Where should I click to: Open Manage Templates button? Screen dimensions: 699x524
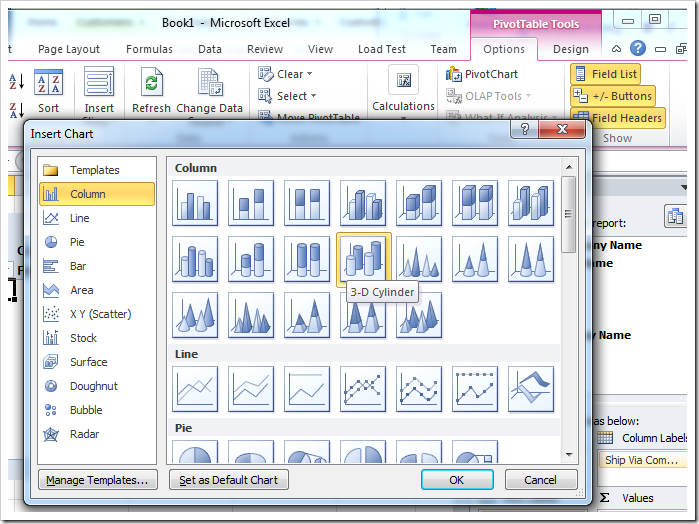pos(98,480)
